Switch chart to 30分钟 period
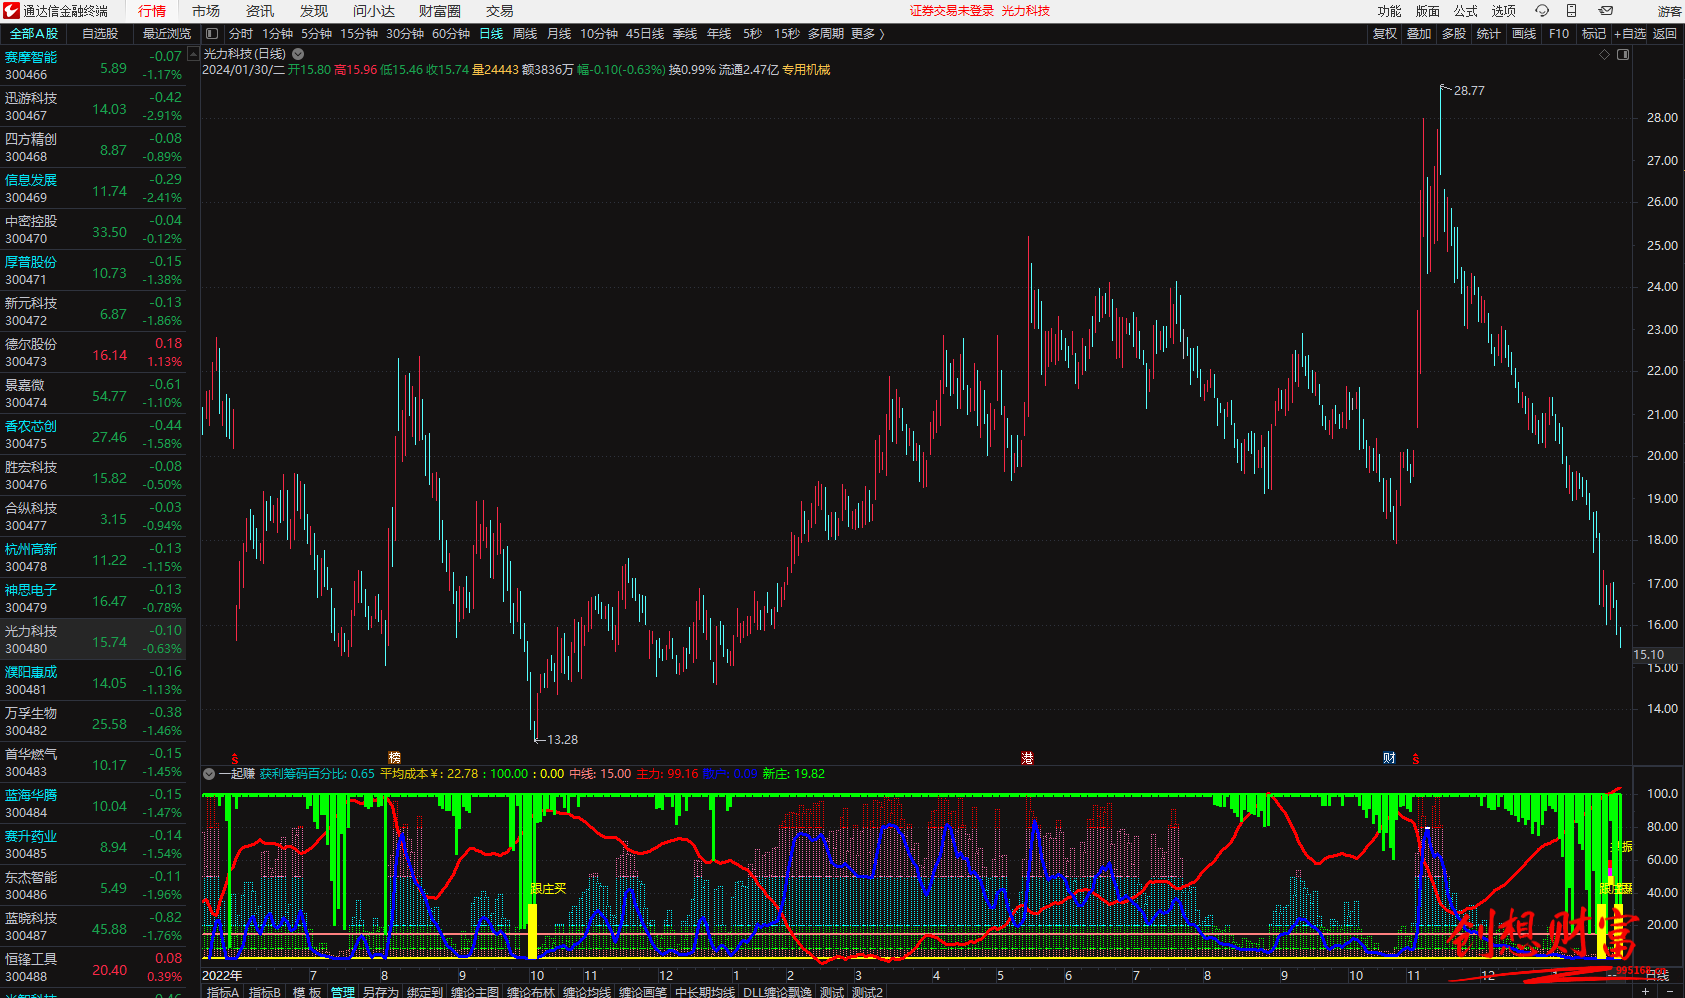Viewport: 1685px width, 998px height. click(405, 34)
